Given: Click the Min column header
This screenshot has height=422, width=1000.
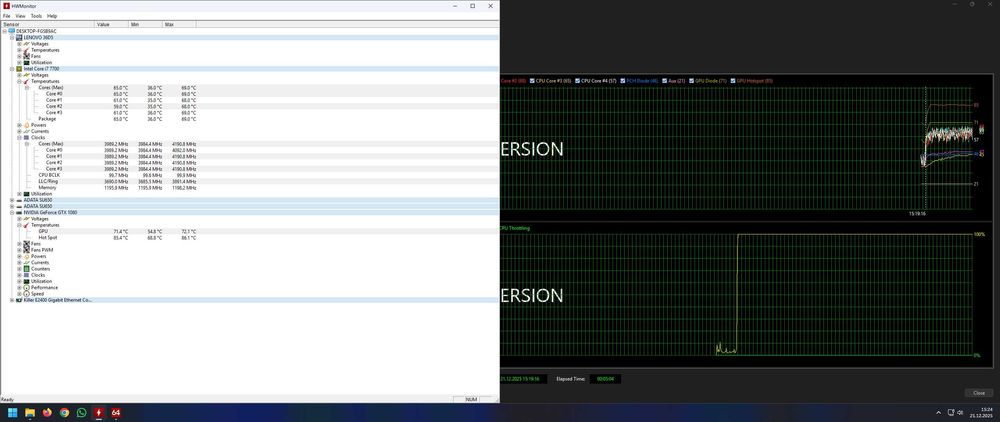Looking at the screenshot, I should coord(146,24).
